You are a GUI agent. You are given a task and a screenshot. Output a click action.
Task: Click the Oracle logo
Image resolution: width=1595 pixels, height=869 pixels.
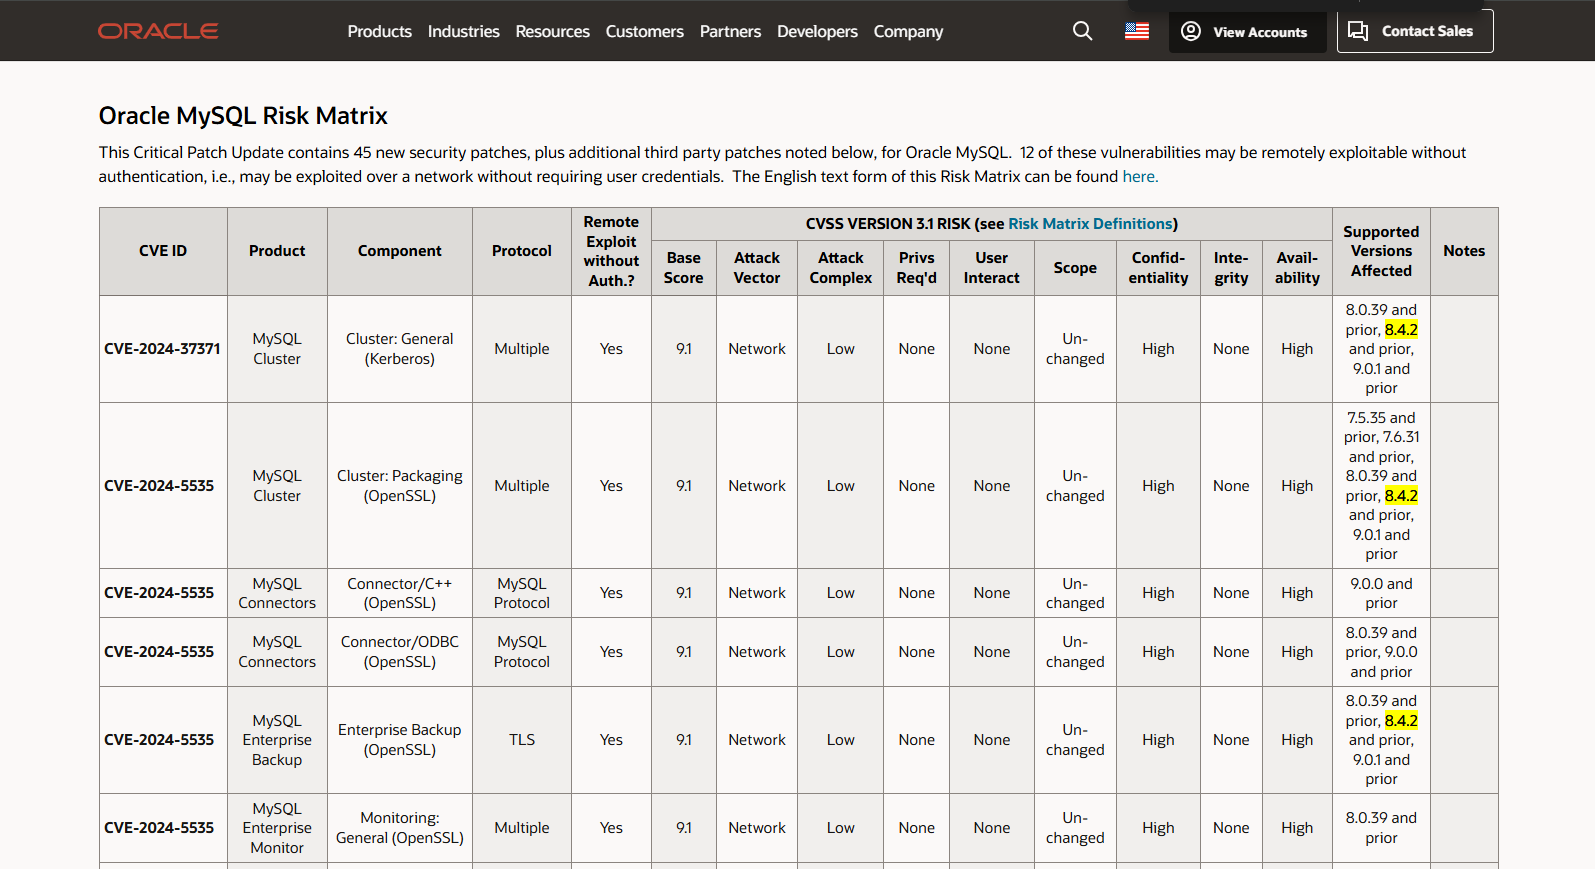click(158, 31)
